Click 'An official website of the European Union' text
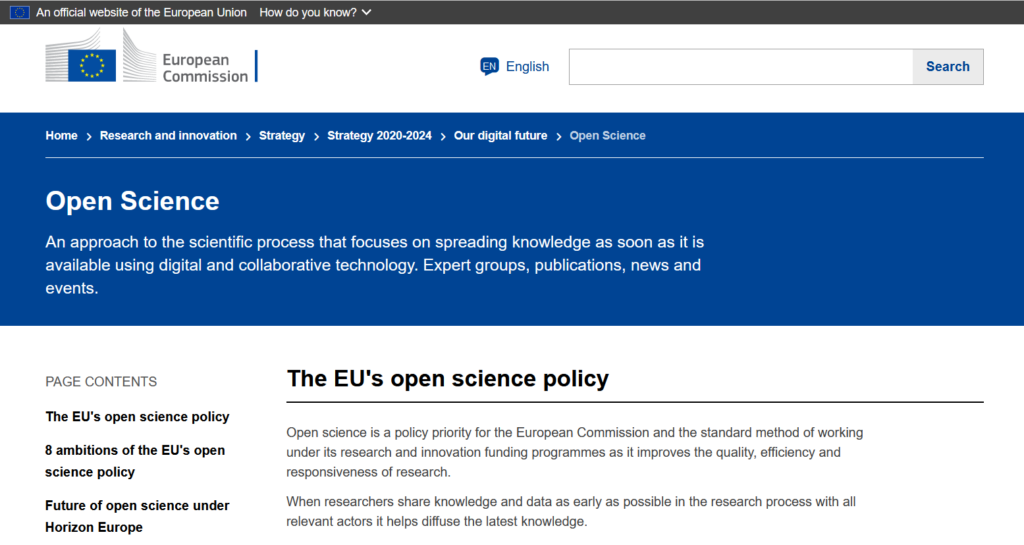 (x=141, y=12)
